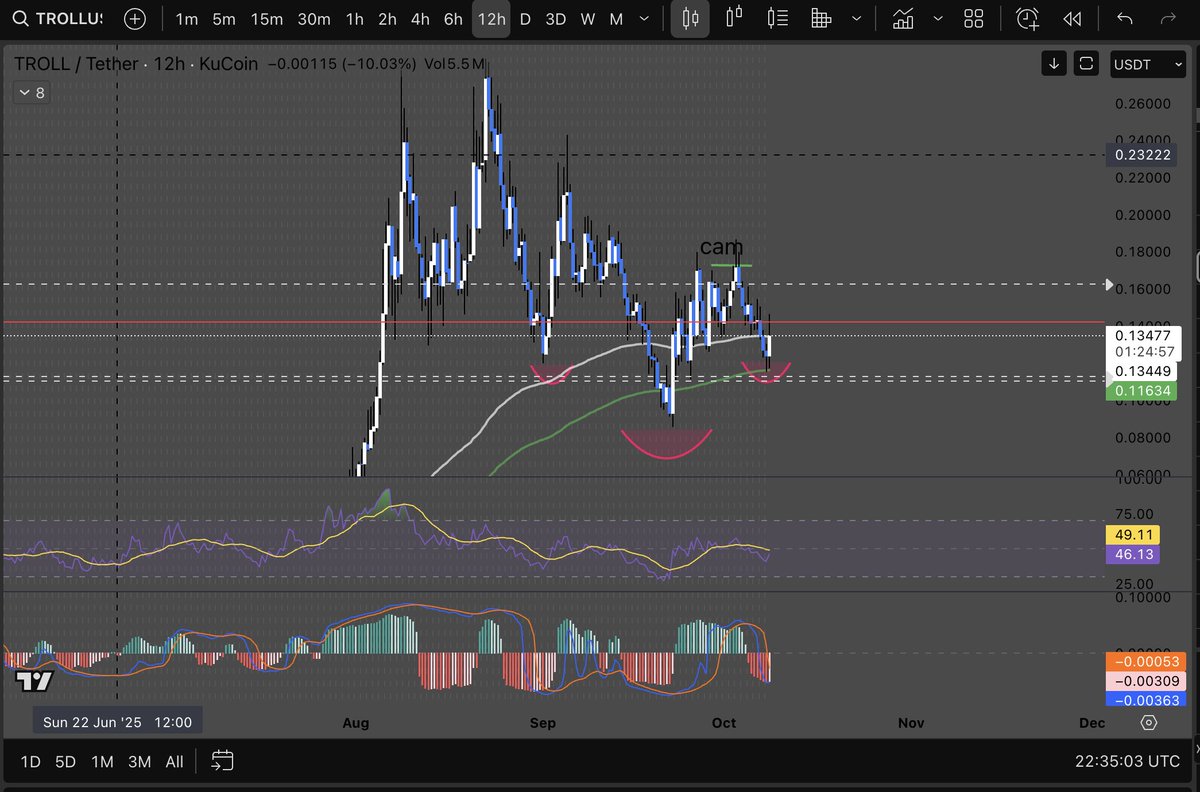Redo the chart action
The width and height of the screenshot is (1200, 792).
pos(1166,19)
